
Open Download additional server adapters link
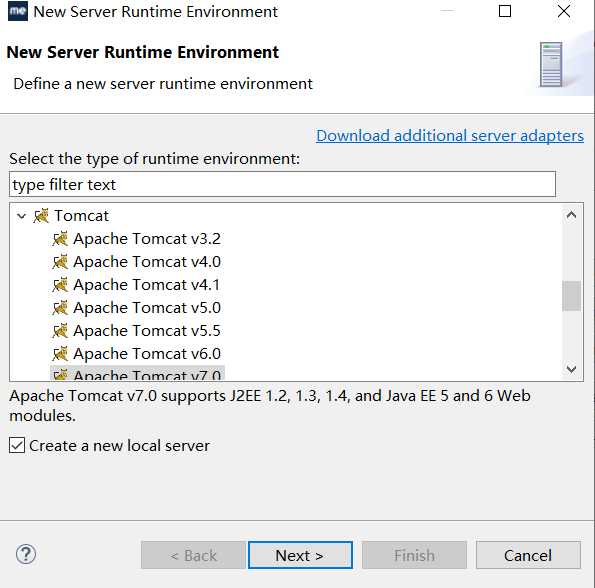pyautogui.click(x=450, y=136)
